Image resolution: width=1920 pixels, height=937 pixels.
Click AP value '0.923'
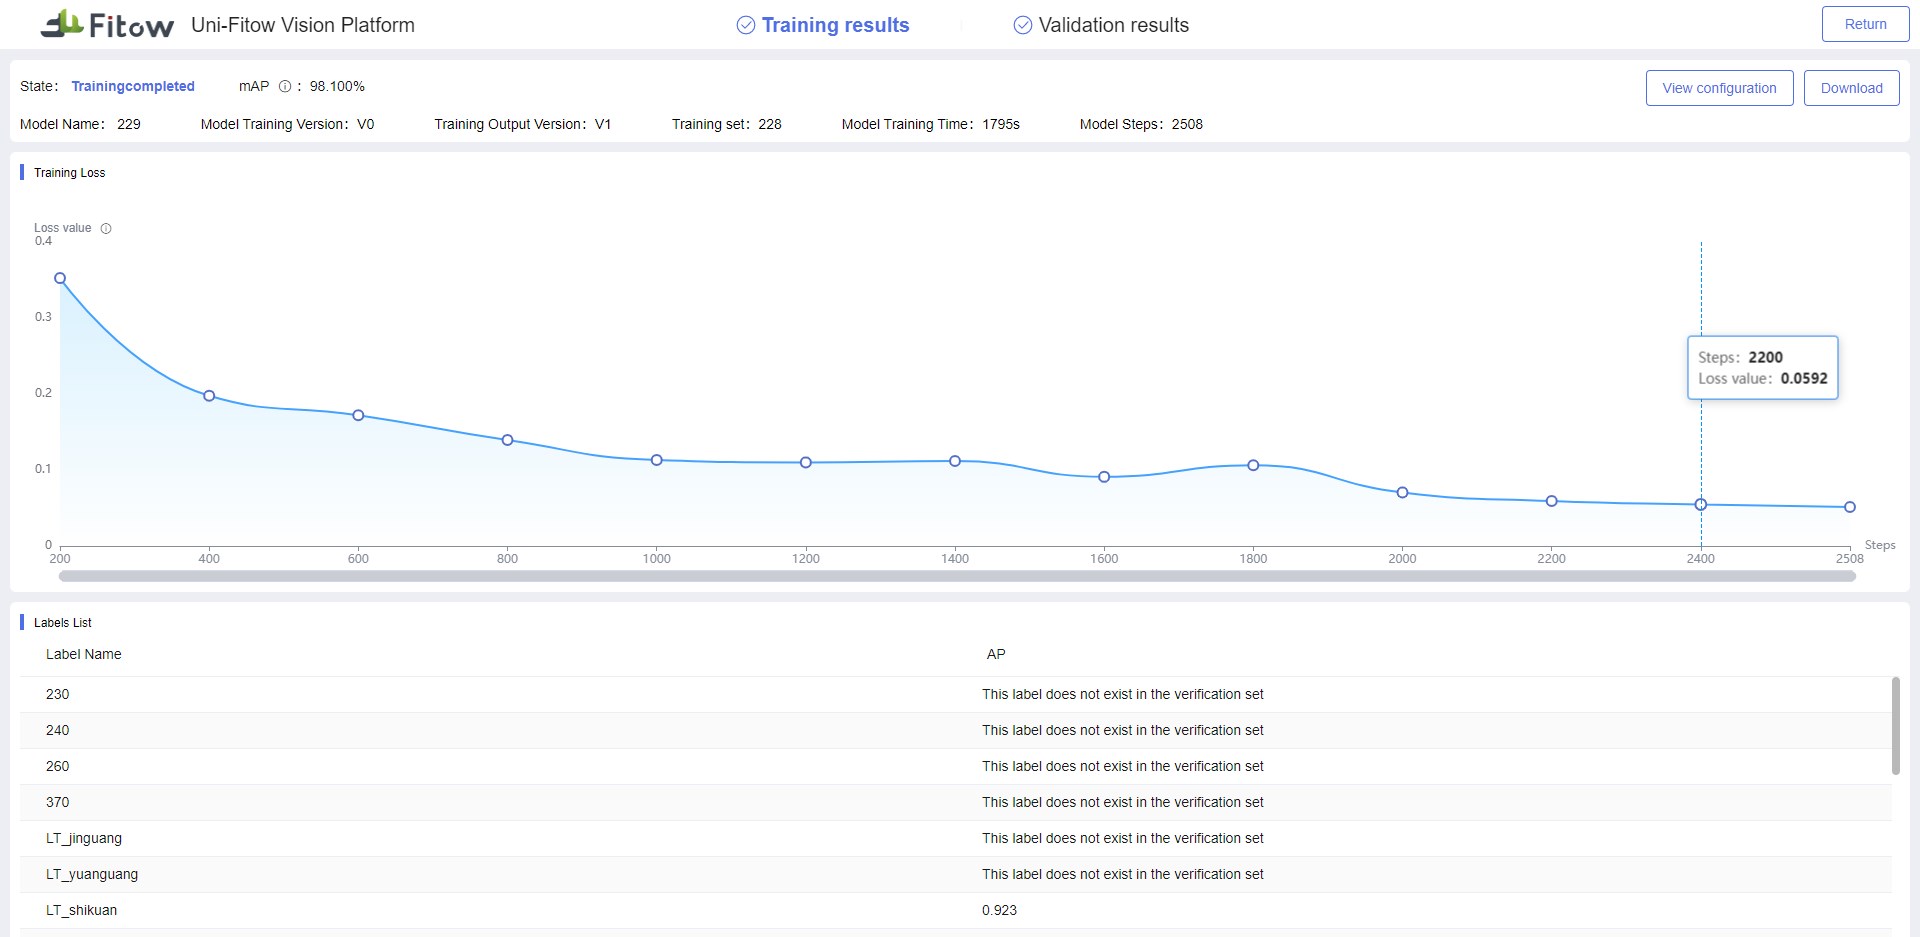[999, 910]
